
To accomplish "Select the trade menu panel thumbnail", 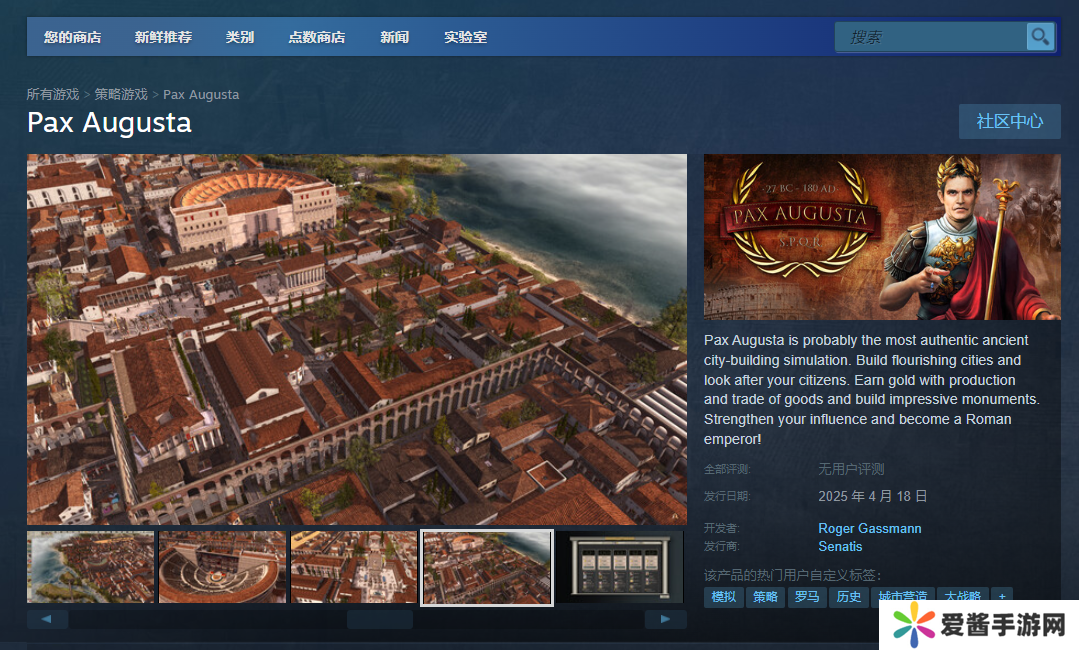I will click(x=618, y=567).
